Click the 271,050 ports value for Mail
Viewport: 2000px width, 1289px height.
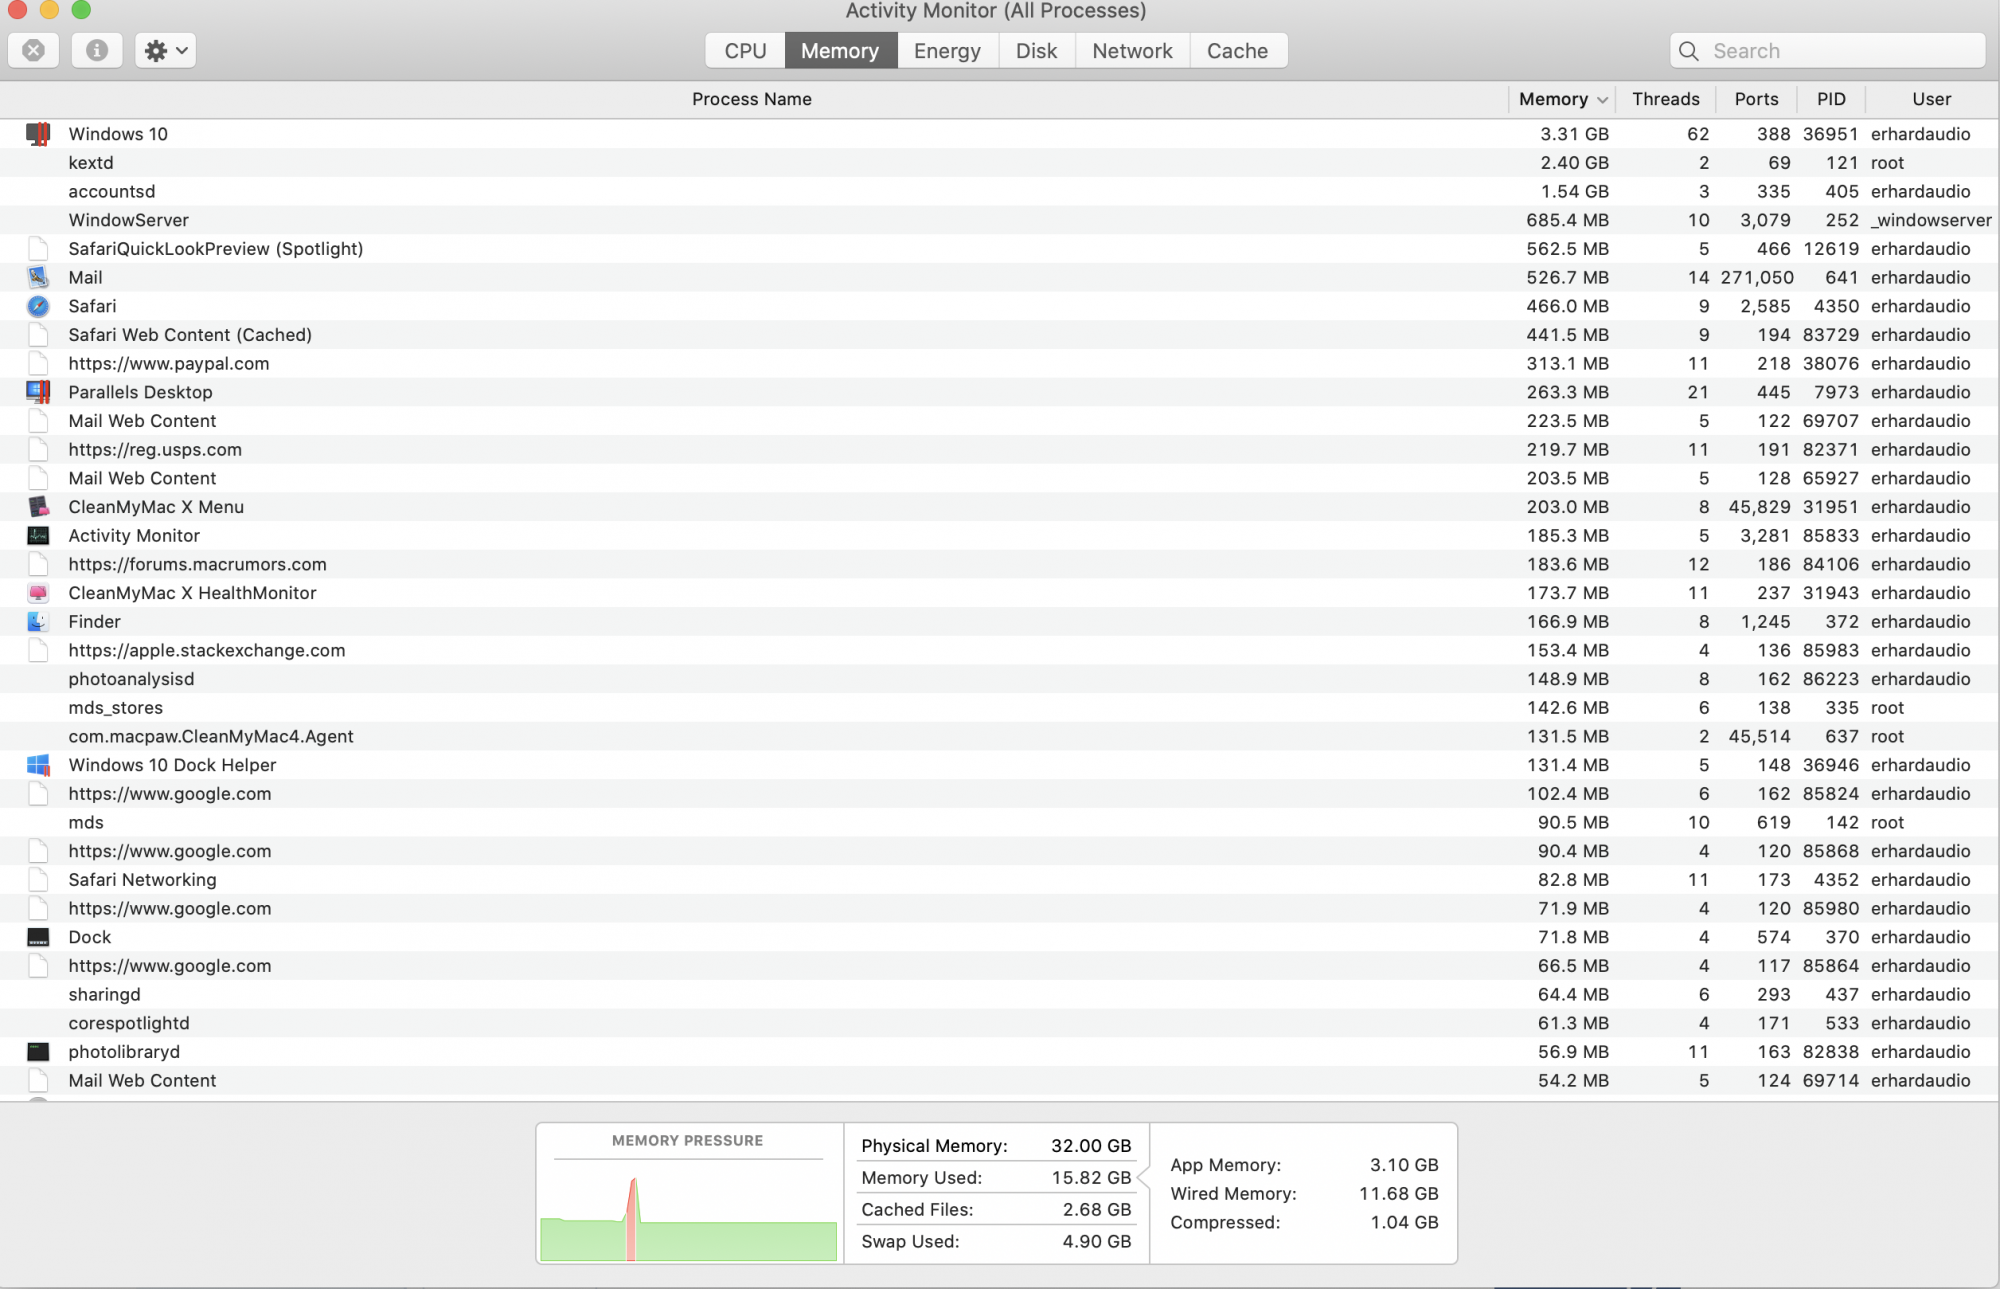1757,278
